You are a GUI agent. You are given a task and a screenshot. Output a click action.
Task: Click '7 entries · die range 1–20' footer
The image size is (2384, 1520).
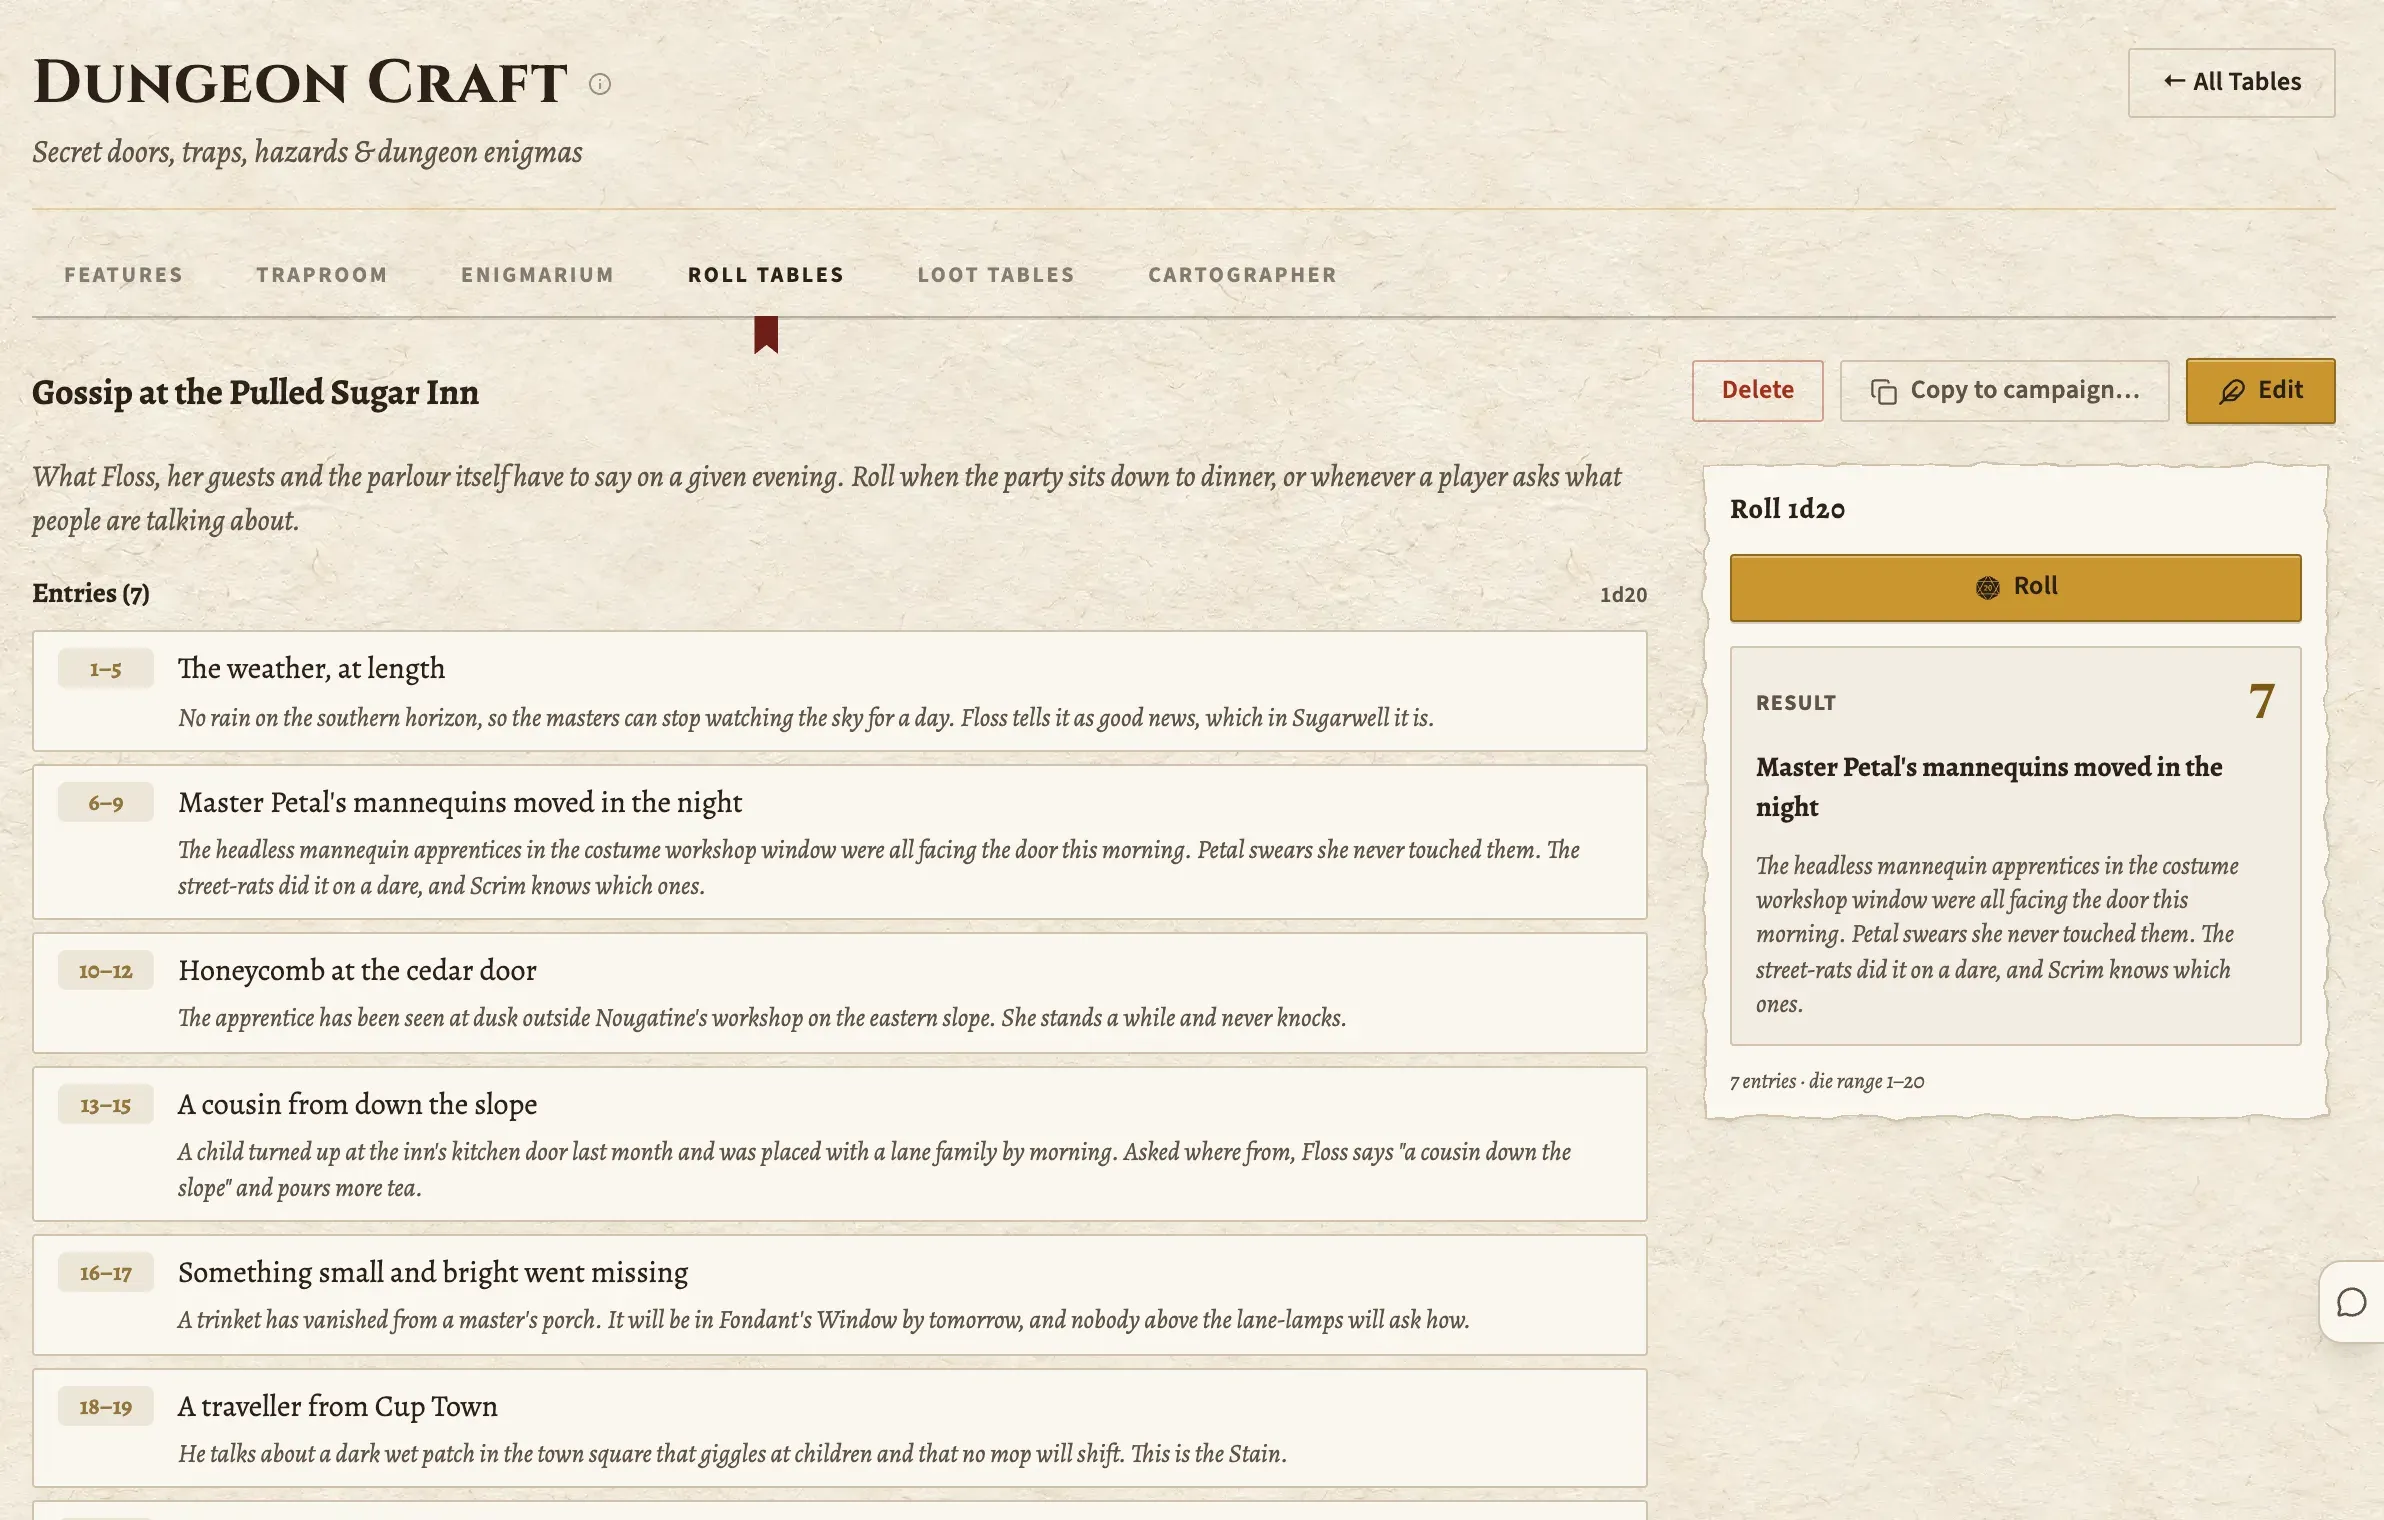[1827, 1081]
